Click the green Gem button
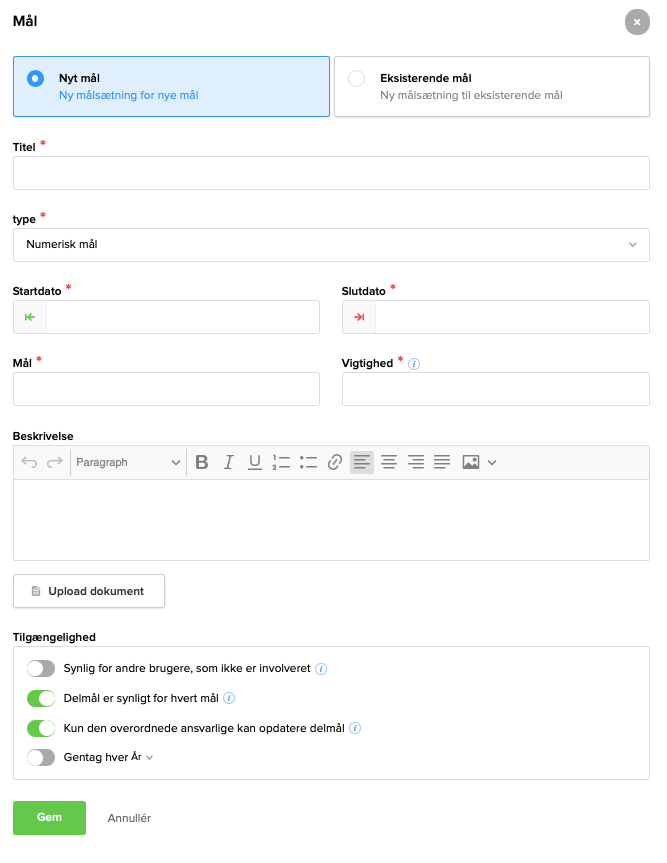This screenshot has height=863, width=667. pyautogui.click(x=49, y=817)
